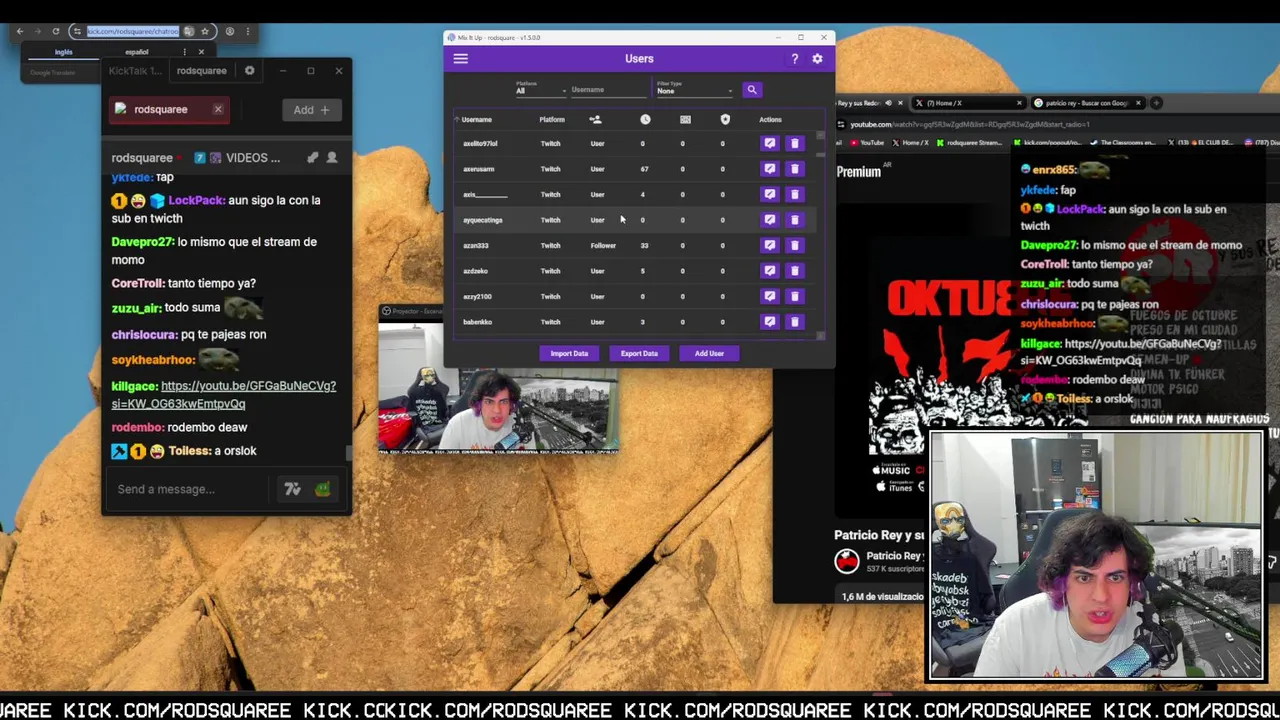The width and height of the screenshot is (1280, 720).
Task: Open the Mix It Up hamburger menu
Action: click(x=460, y=59)
